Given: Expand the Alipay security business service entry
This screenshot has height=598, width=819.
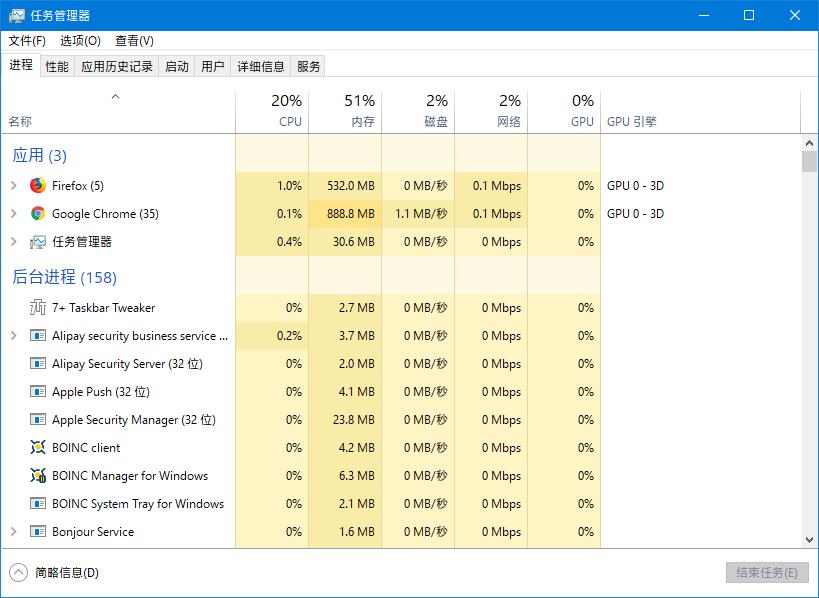Looking at the screenshot, I should (13, 335).
